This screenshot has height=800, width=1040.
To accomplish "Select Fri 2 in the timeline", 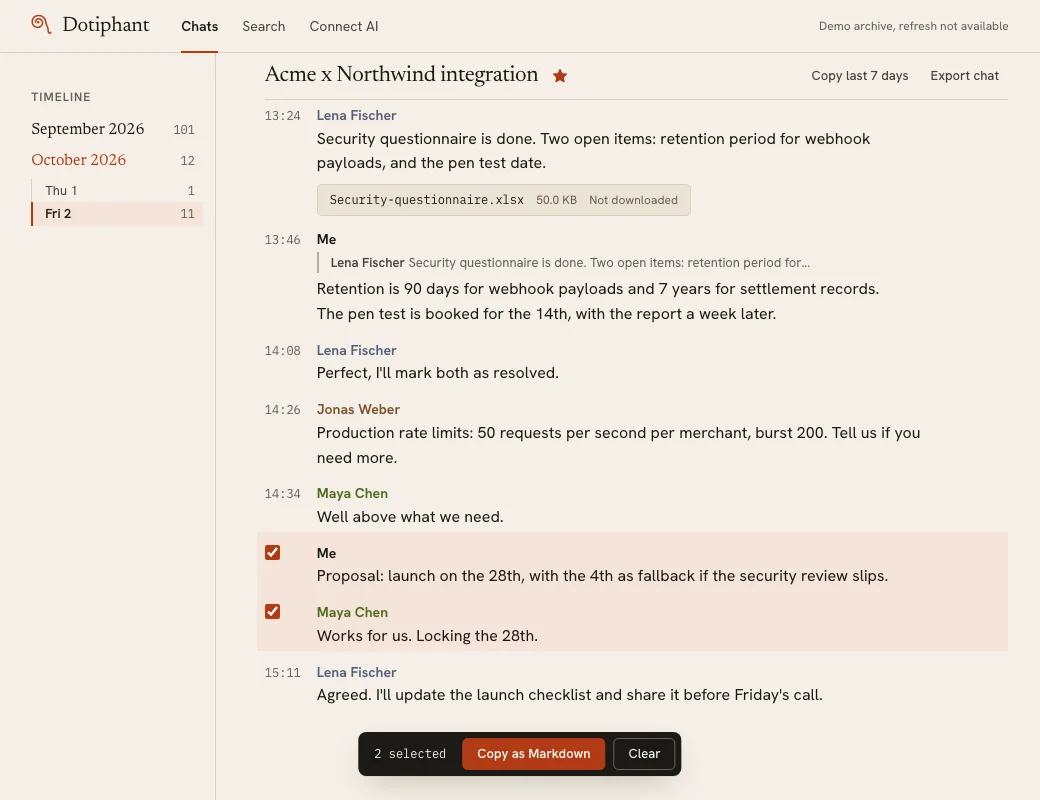I will point(117,214).
